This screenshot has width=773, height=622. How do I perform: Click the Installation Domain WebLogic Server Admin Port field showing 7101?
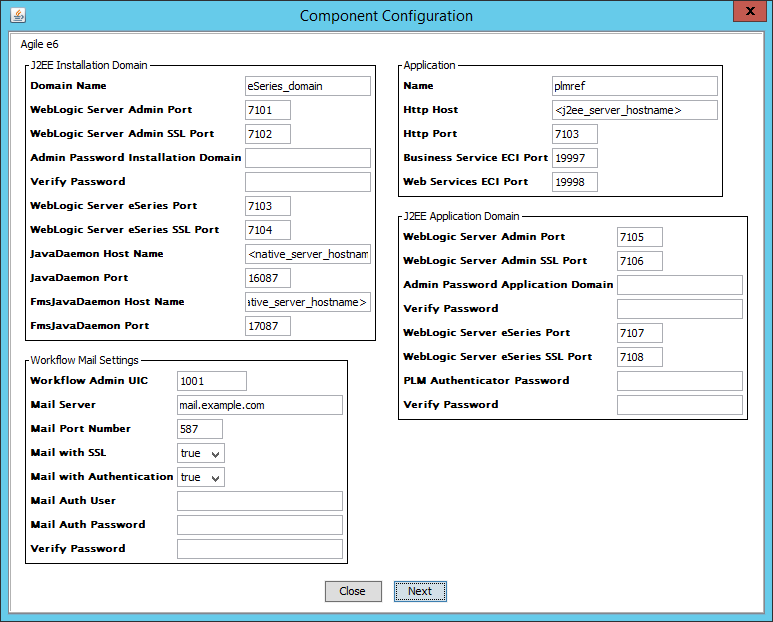(268, 110)
